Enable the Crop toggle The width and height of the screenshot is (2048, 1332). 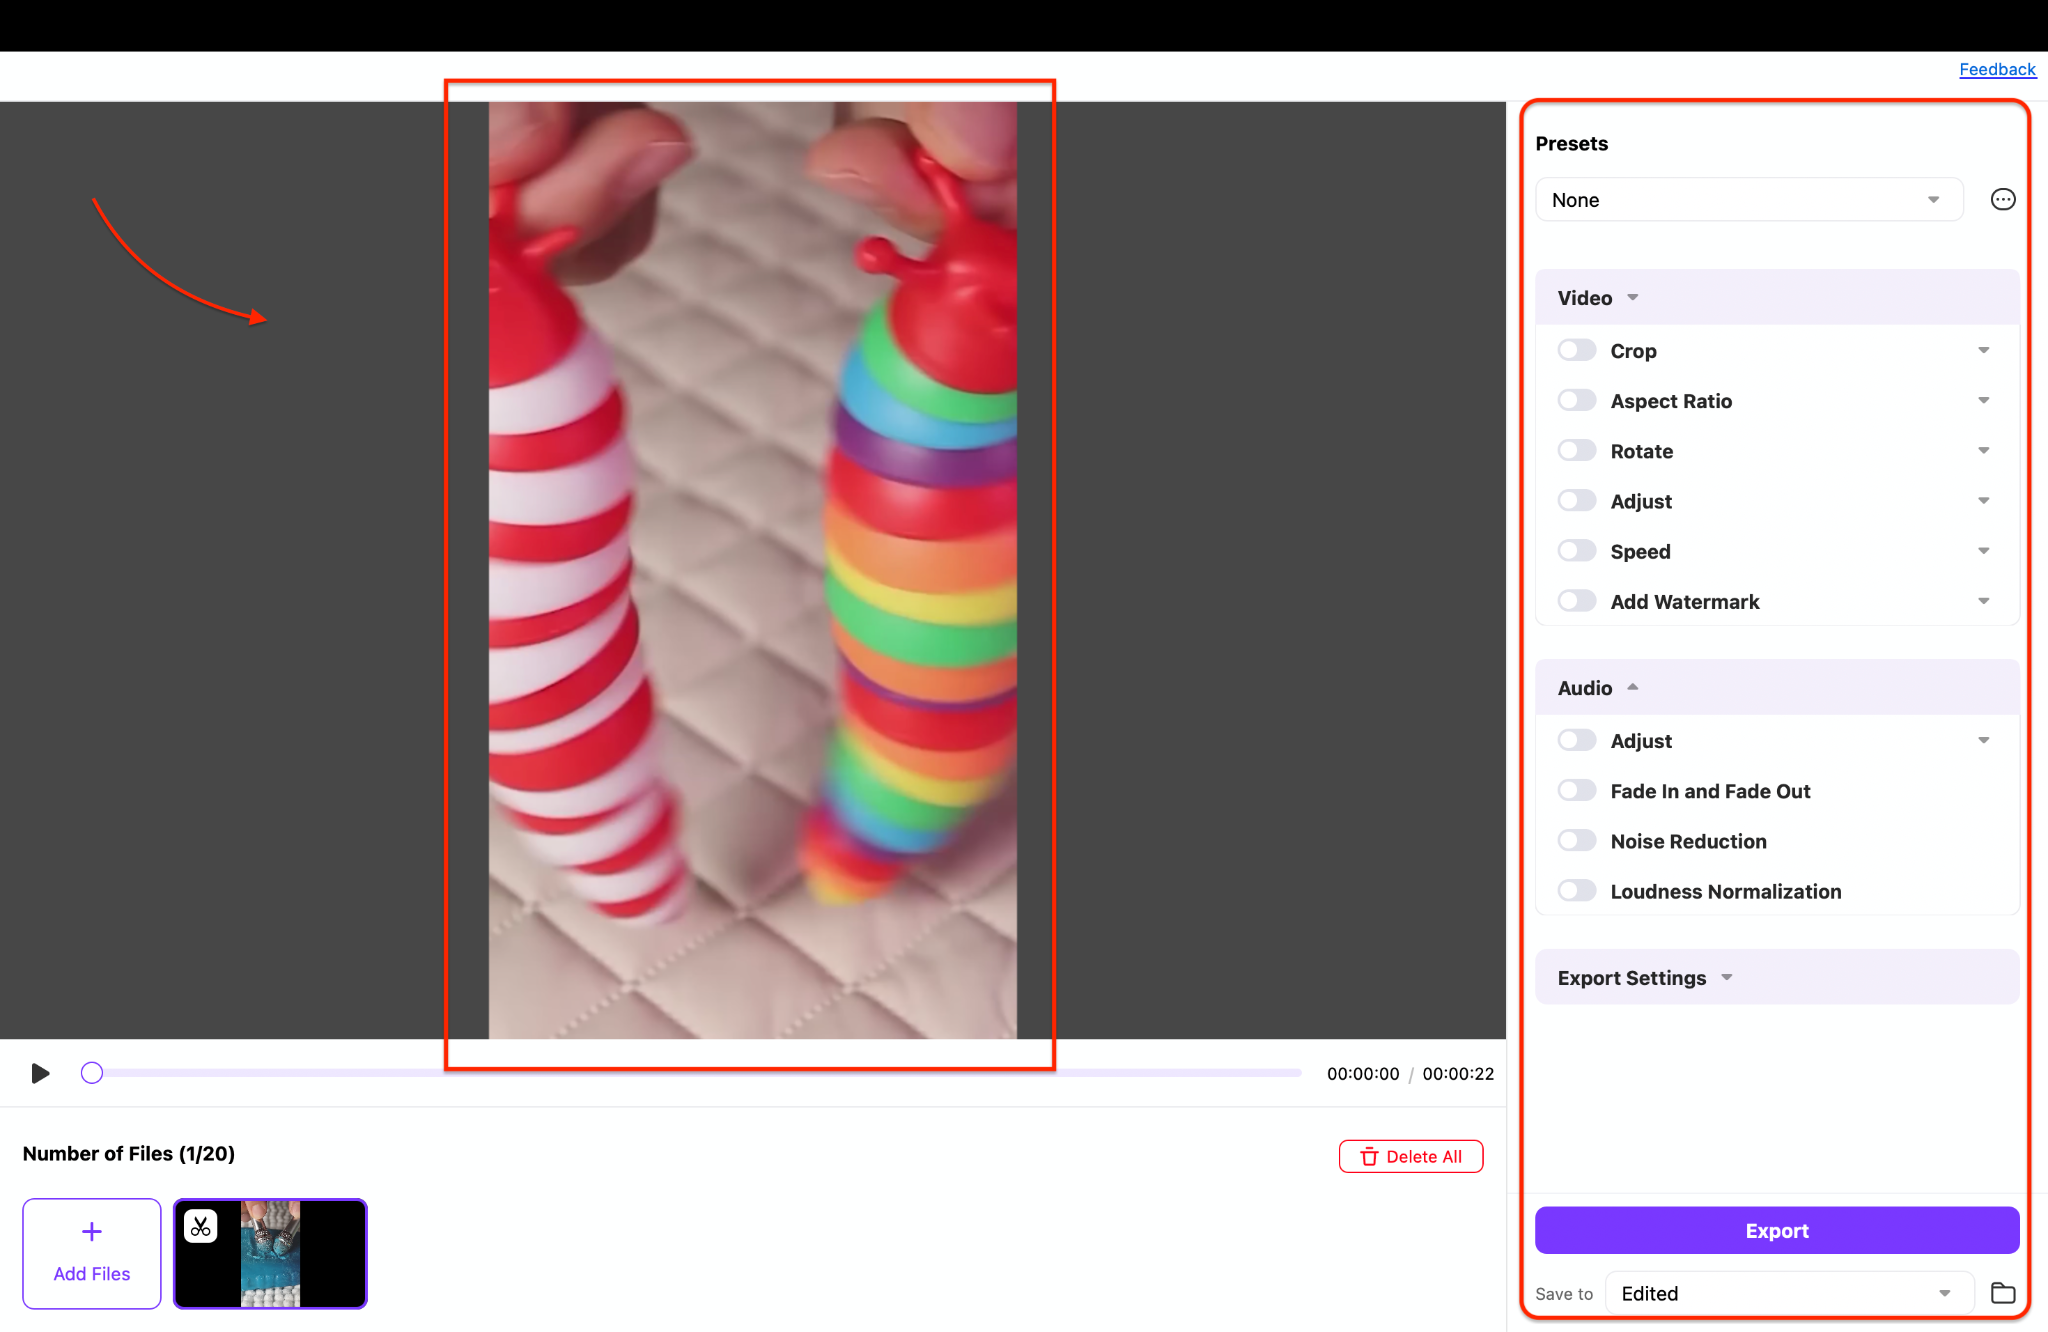click(x=1576, y=350)
